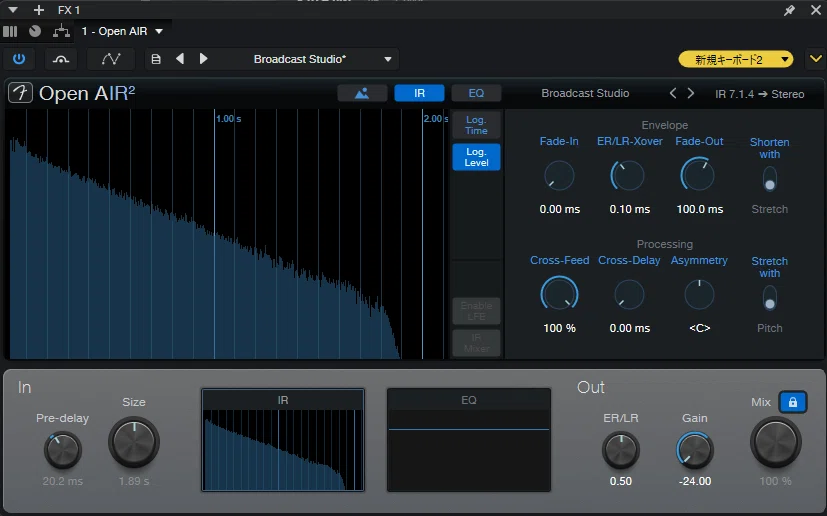Open the 新規キーボード2 yellow dropdown
This screenshot has width=827, height=516.
(736, 59)
